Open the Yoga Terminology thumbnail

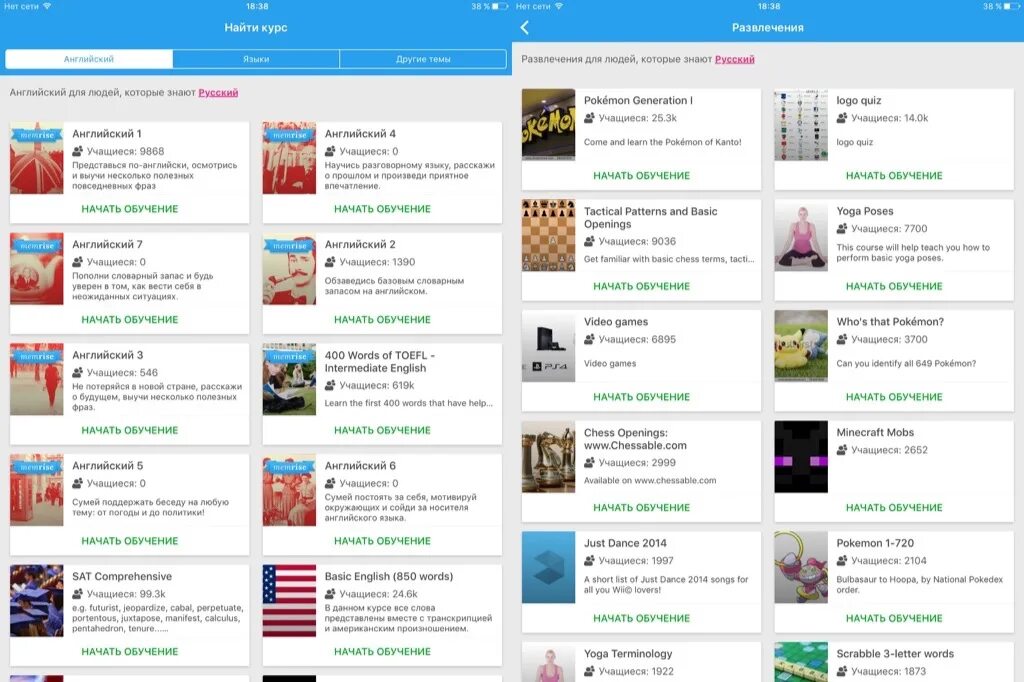(x=549, y=662)
